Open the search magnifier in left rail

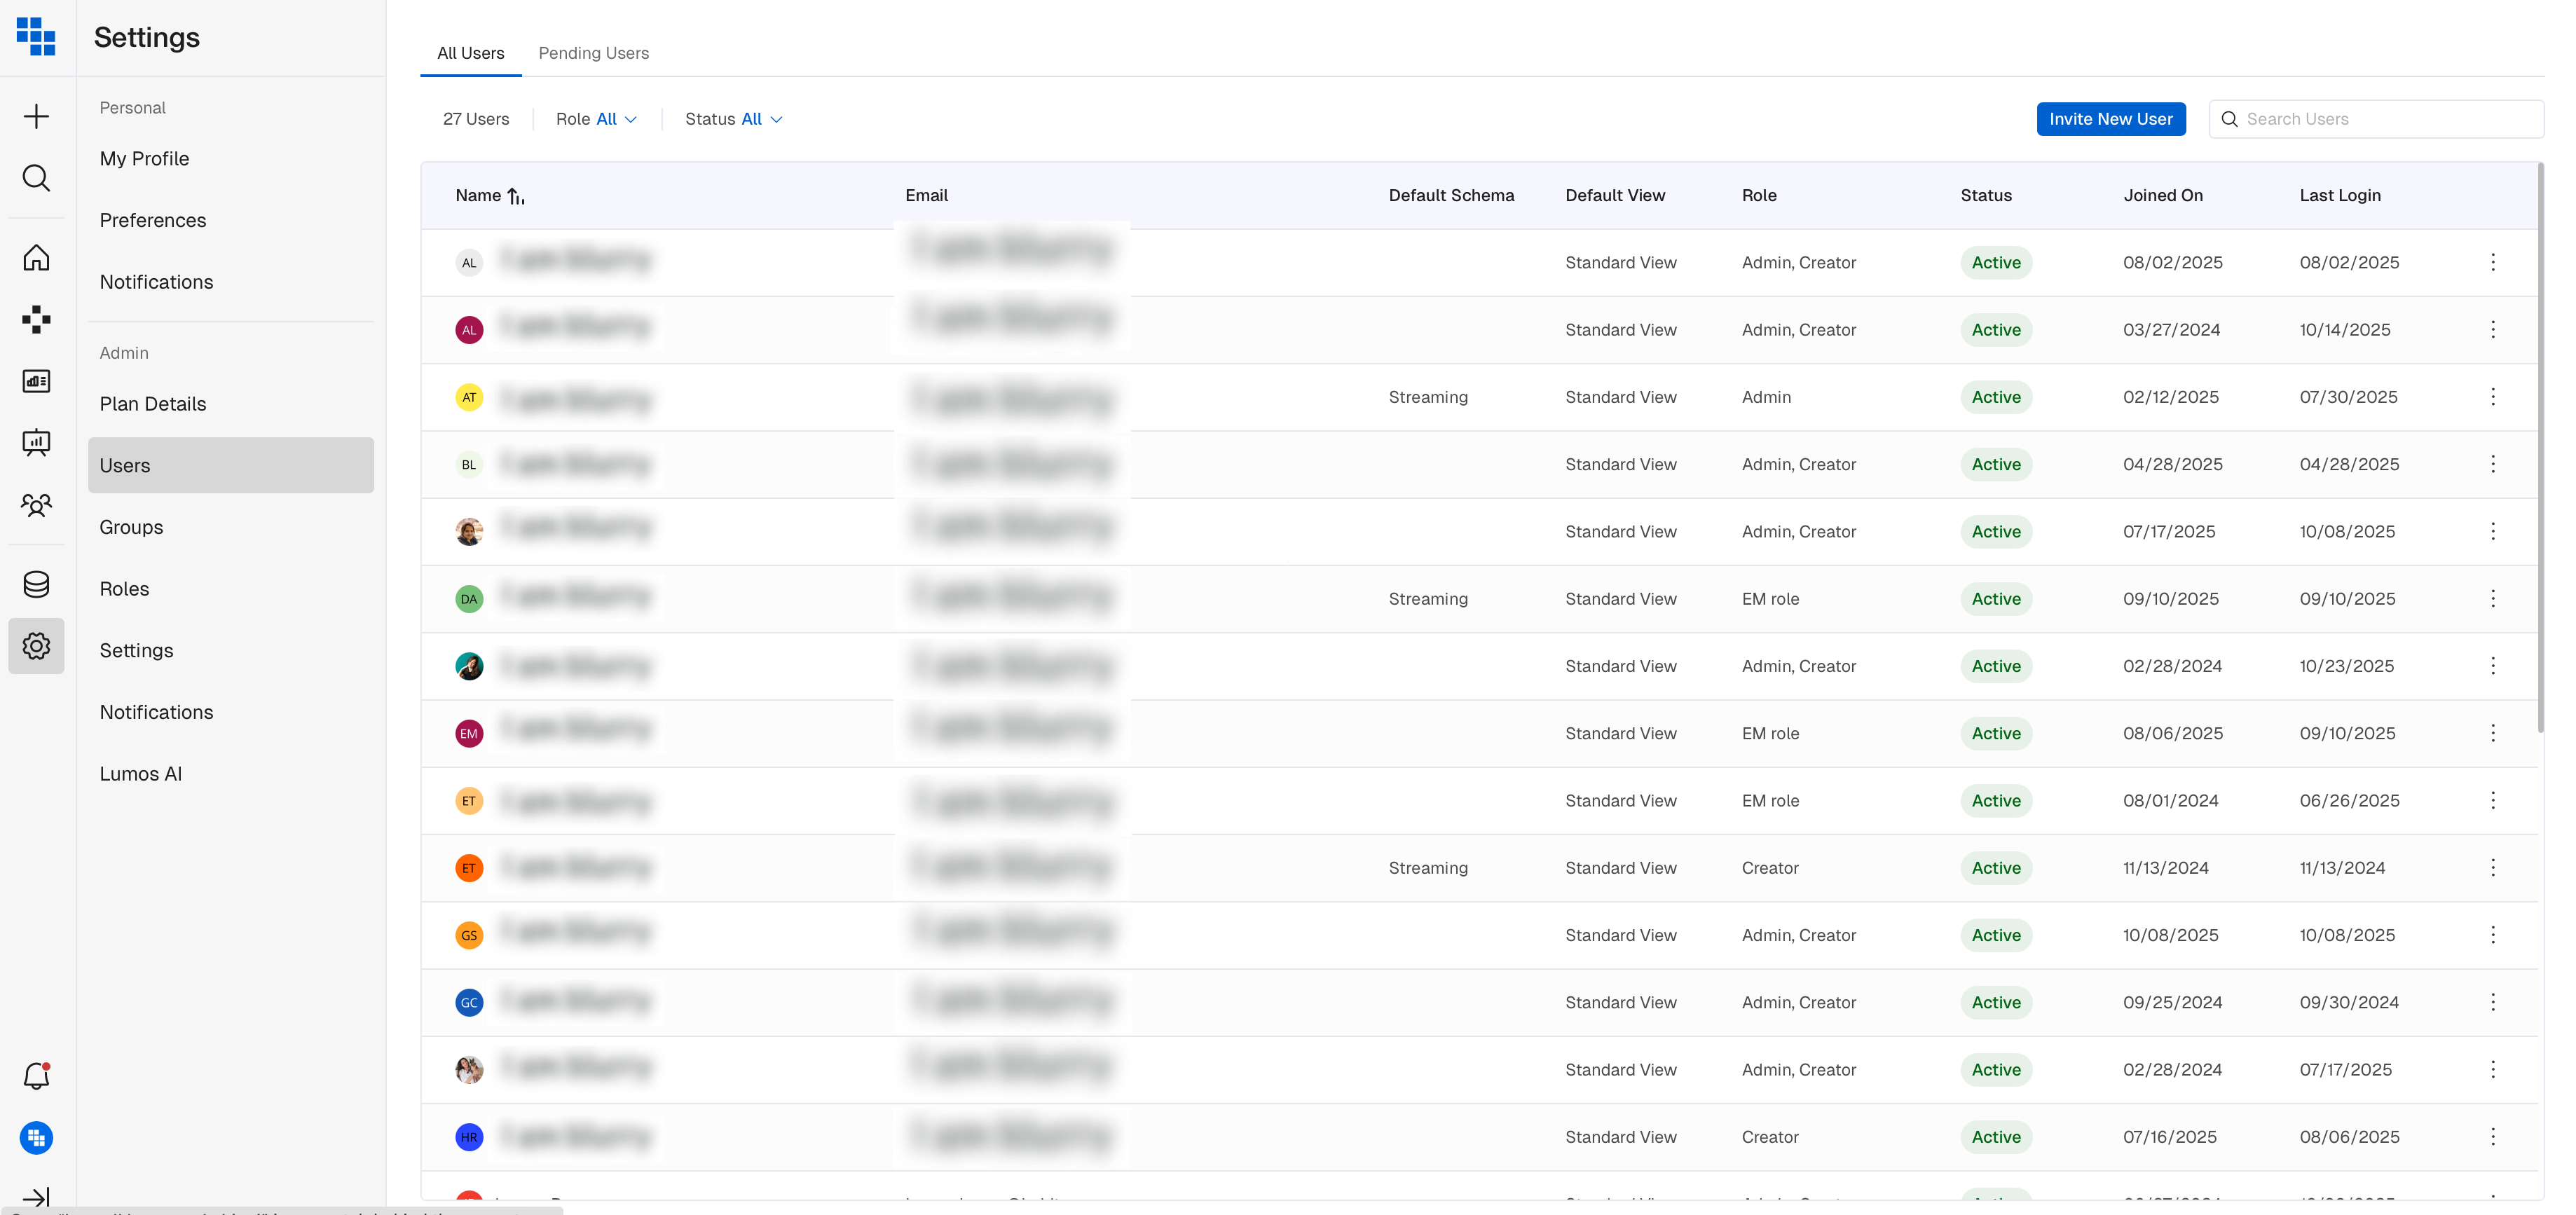(x=36, y=178)
